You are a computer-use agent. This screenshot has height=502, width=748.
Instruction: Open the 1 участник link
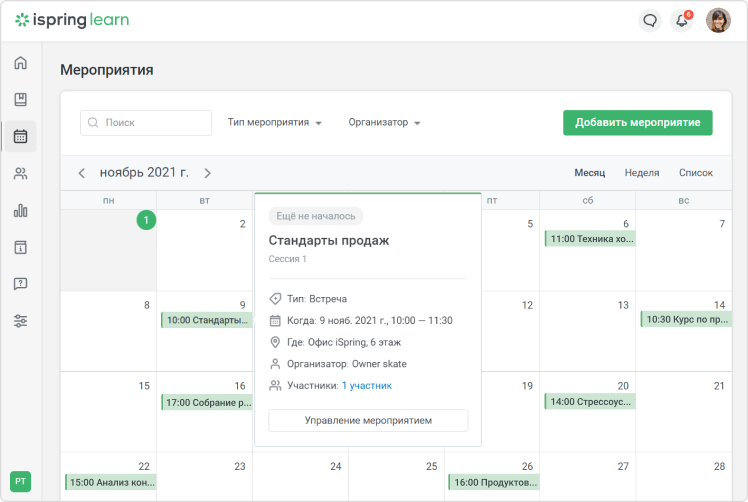tap(366, 385)
